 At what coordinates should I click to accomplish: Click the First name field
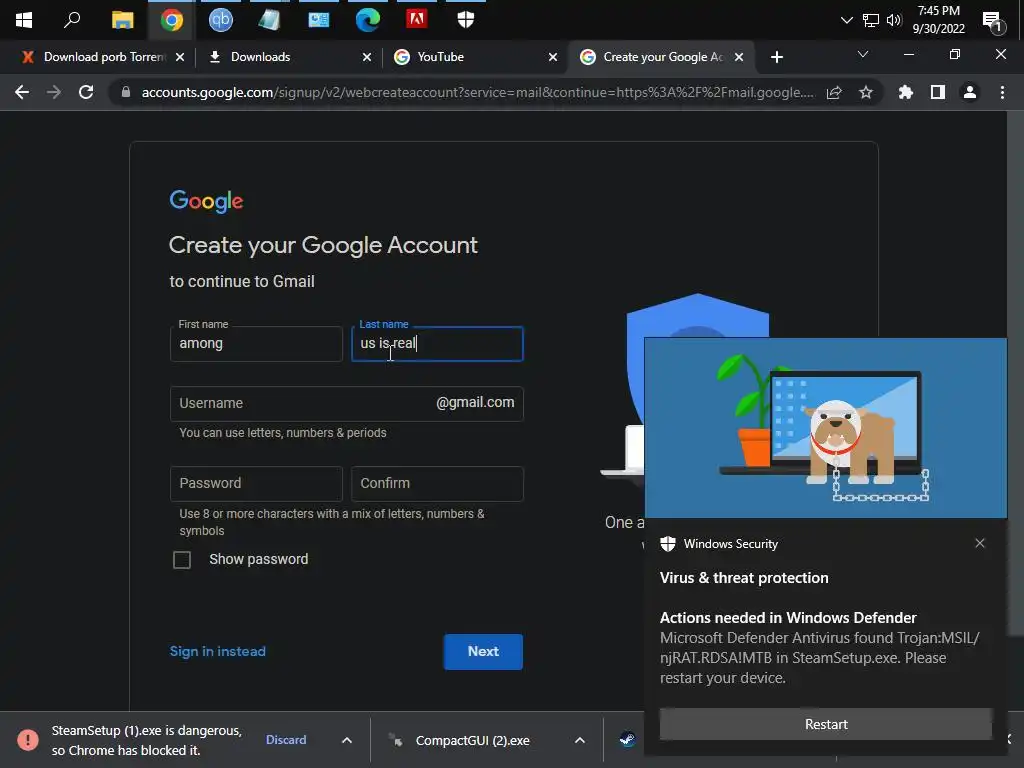tap(256, 344)
